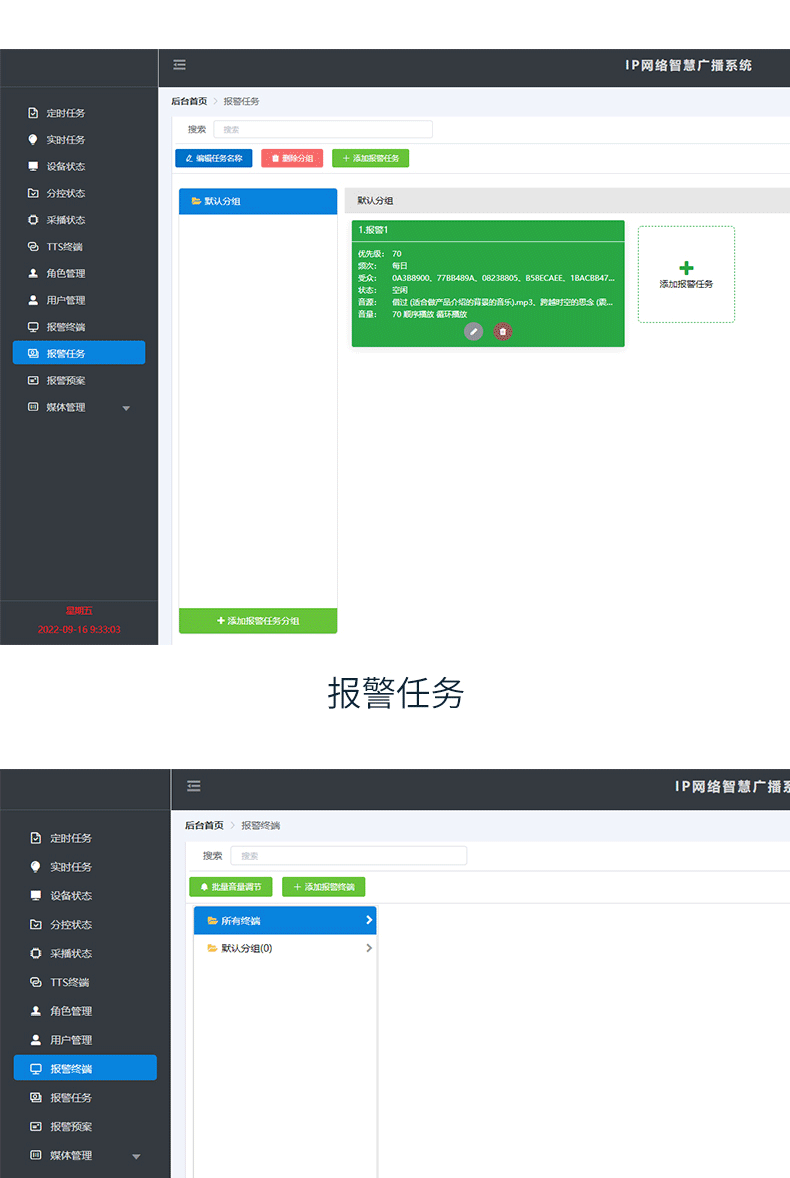790x1178 pixels.
Task: Open 报警预案 in the 报警任务 page sidebar
Action: [65, 380]
